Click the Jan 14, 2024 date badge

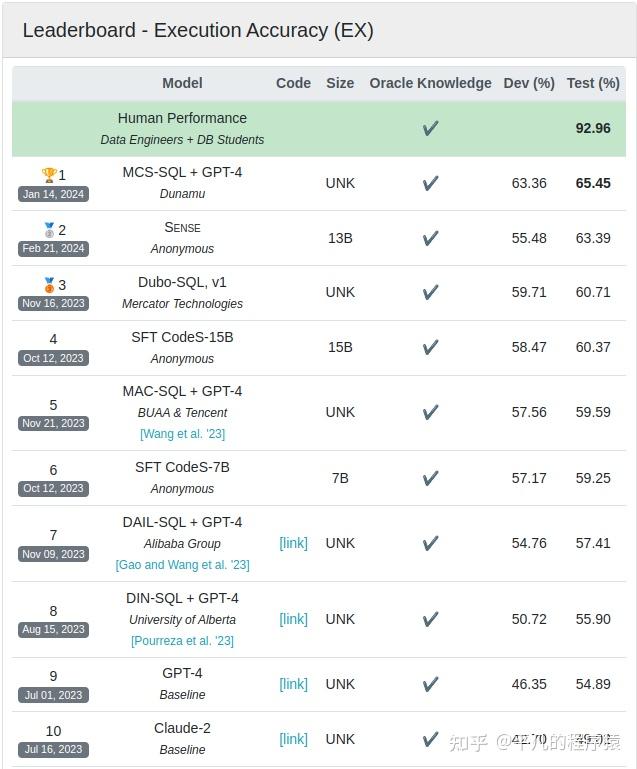pyautogui.click(x=53, y=194)
